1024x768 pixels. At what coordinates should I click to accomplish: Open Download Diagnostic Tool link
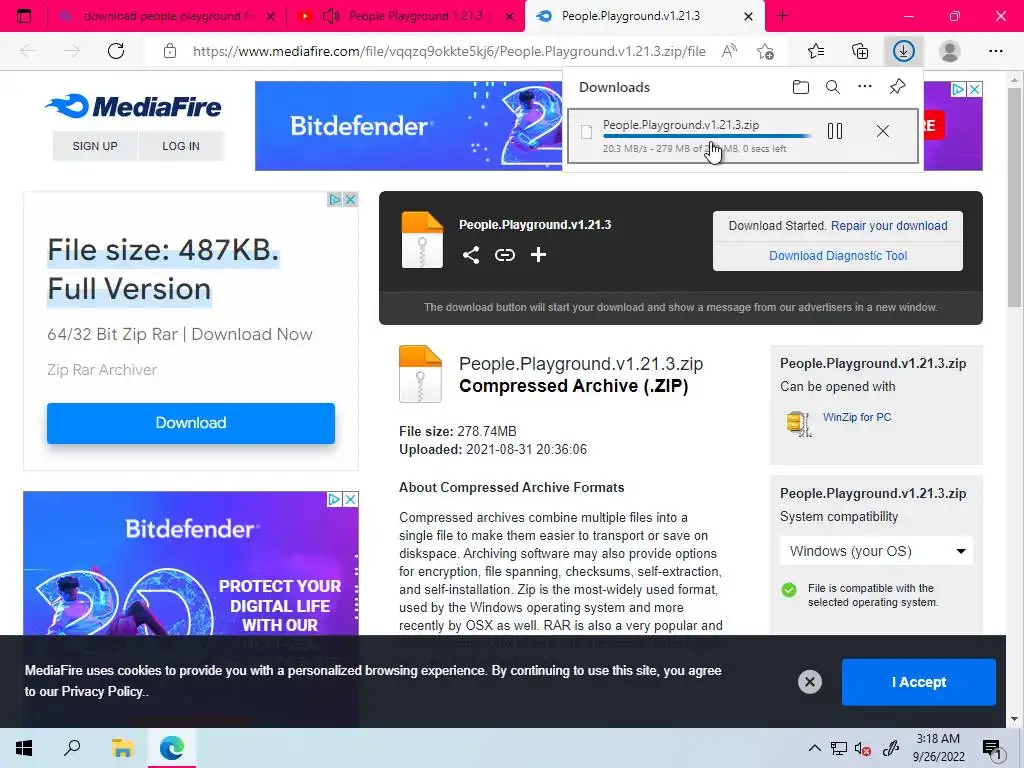click(838, 255)
